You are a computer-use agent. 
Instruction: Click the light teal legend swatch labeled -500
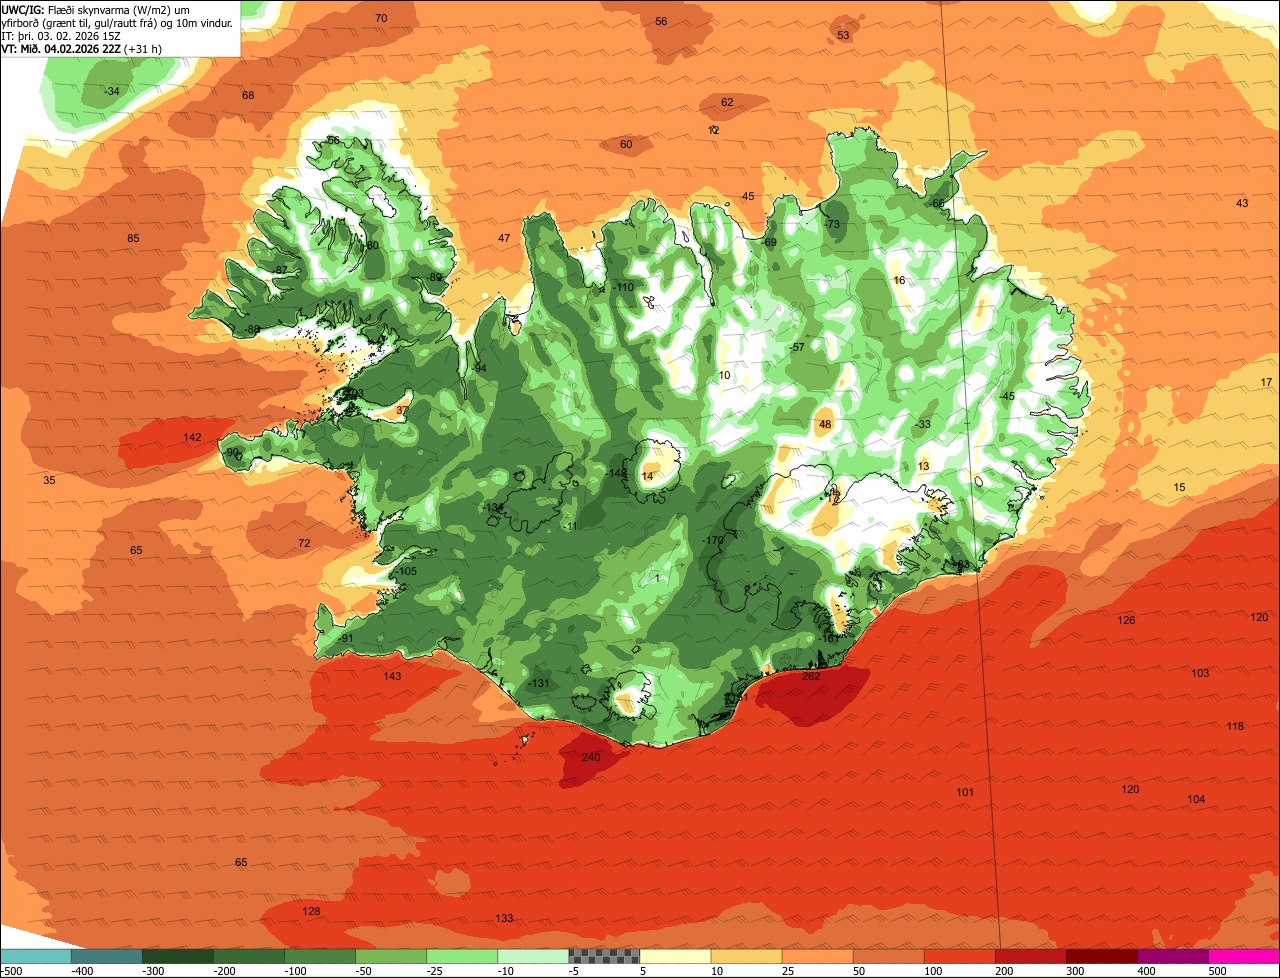coord(35,956)
